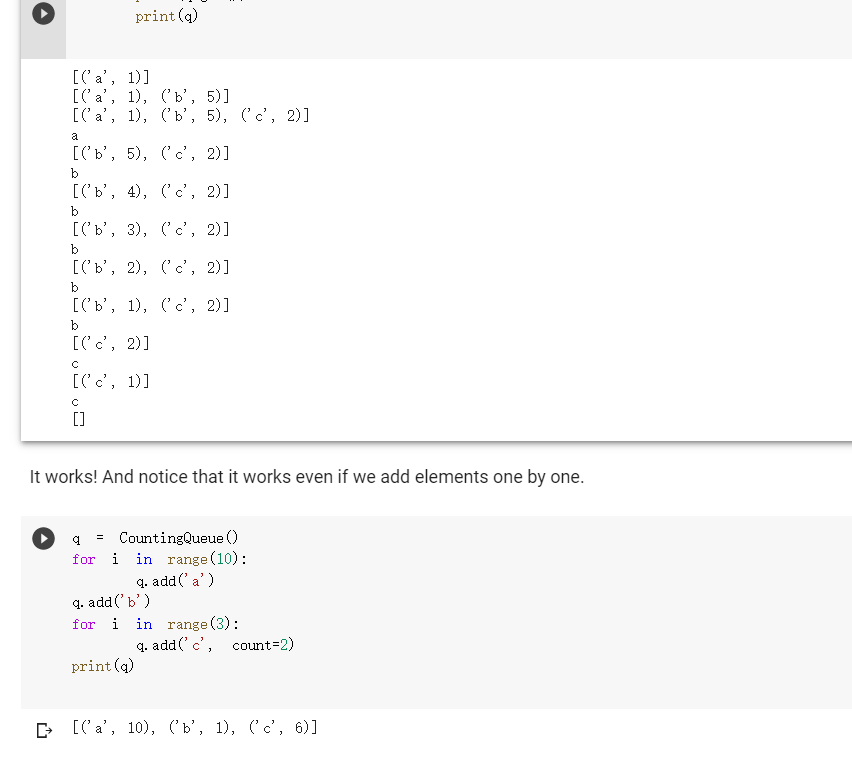Click the single 'a' output line

pos(75,135)
